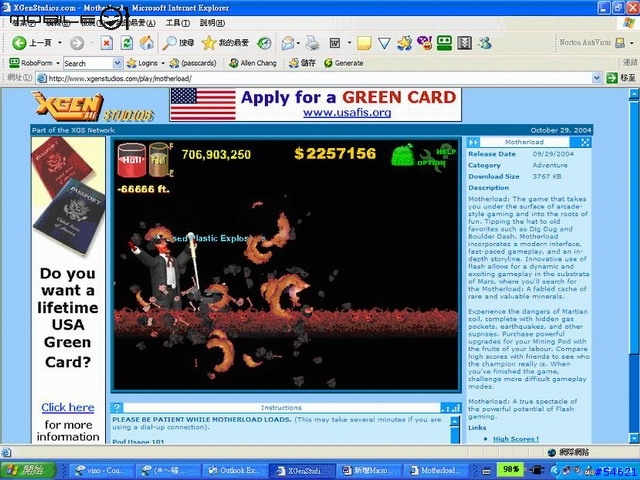Switch to the Outlook Ex... taskbar window
640x480 pixels.
click(234, 470)
